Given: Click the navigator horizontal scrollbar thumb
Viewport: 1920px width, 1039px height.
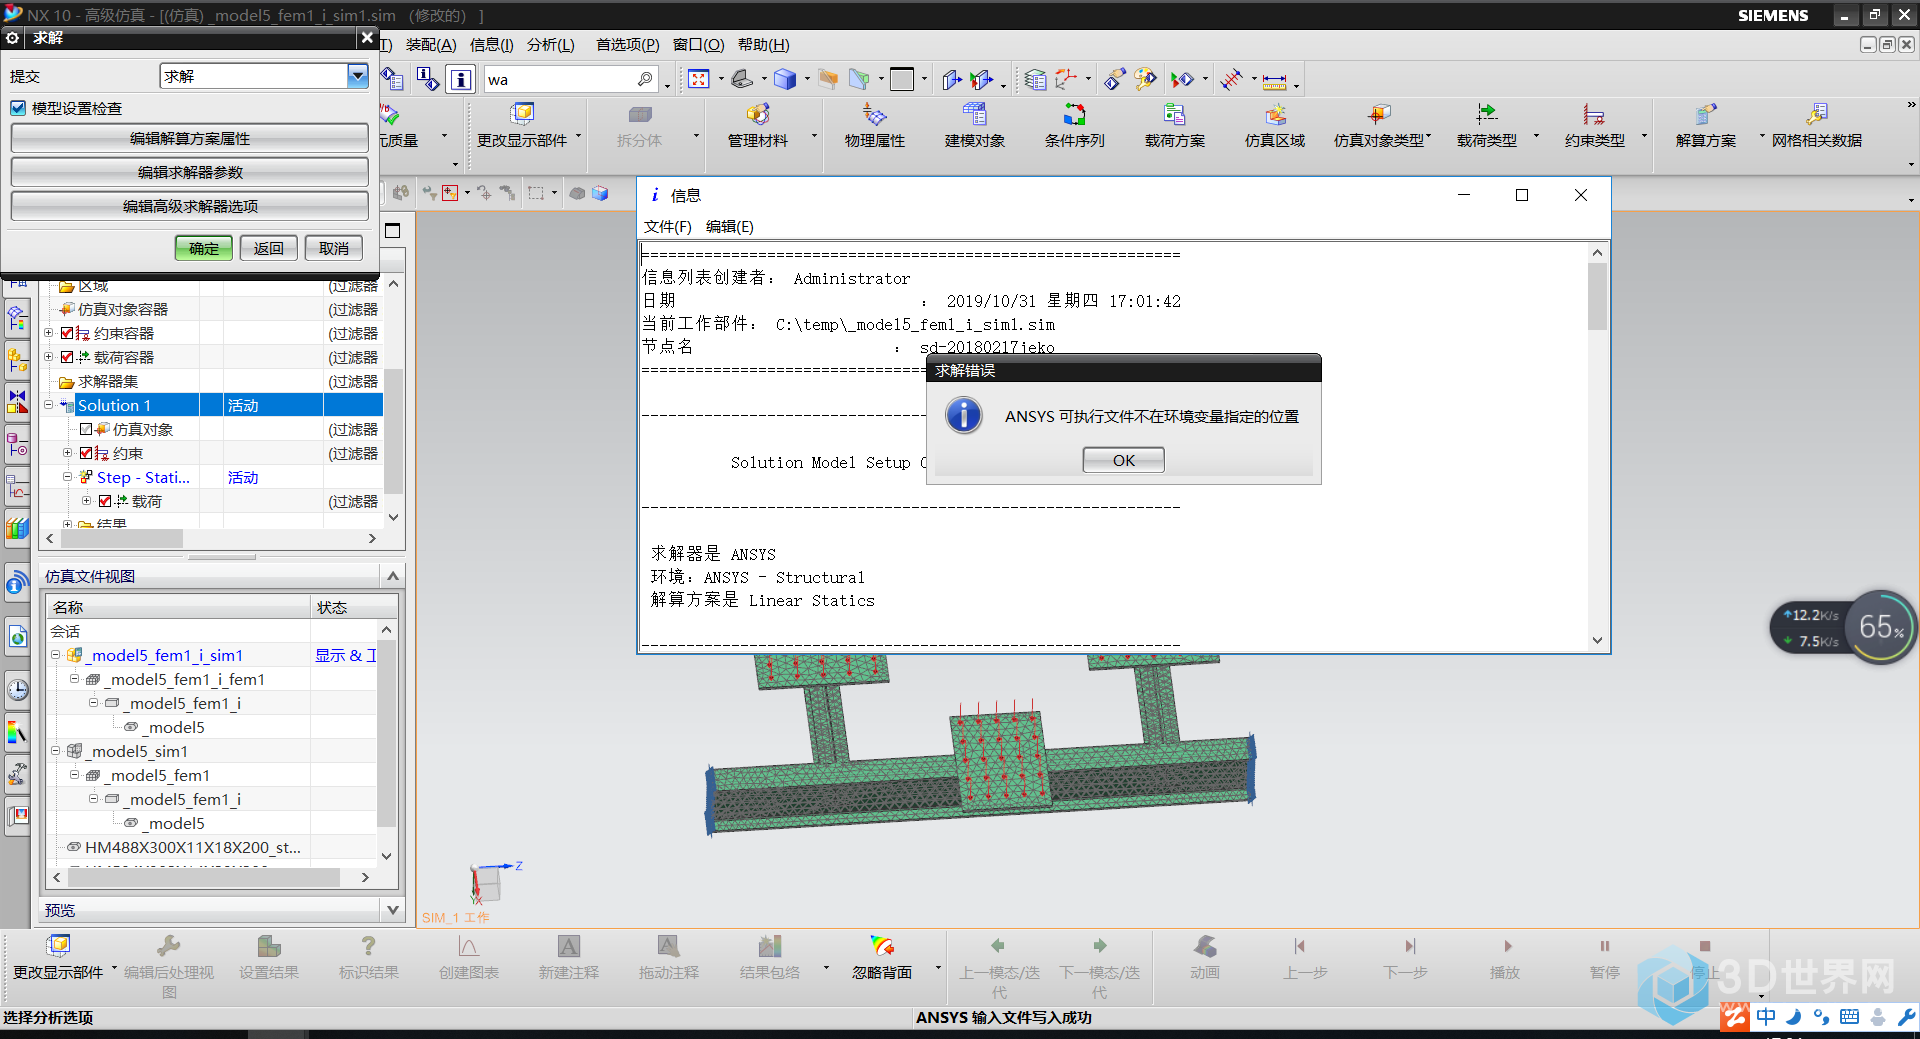Looking at the screenshot, I should [x=122, y=538].
